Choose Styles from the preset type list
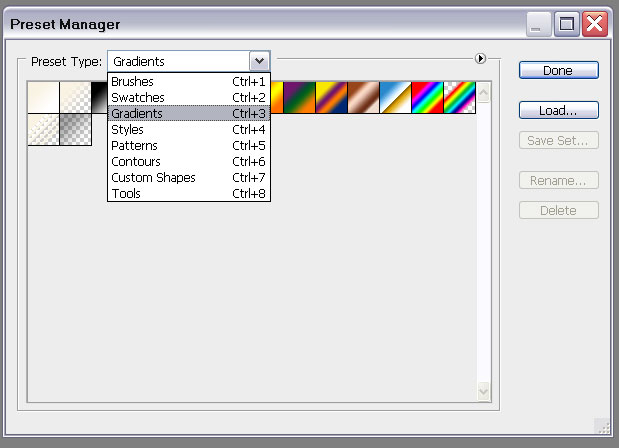This screenshot has width=619, height=448. 189,129
